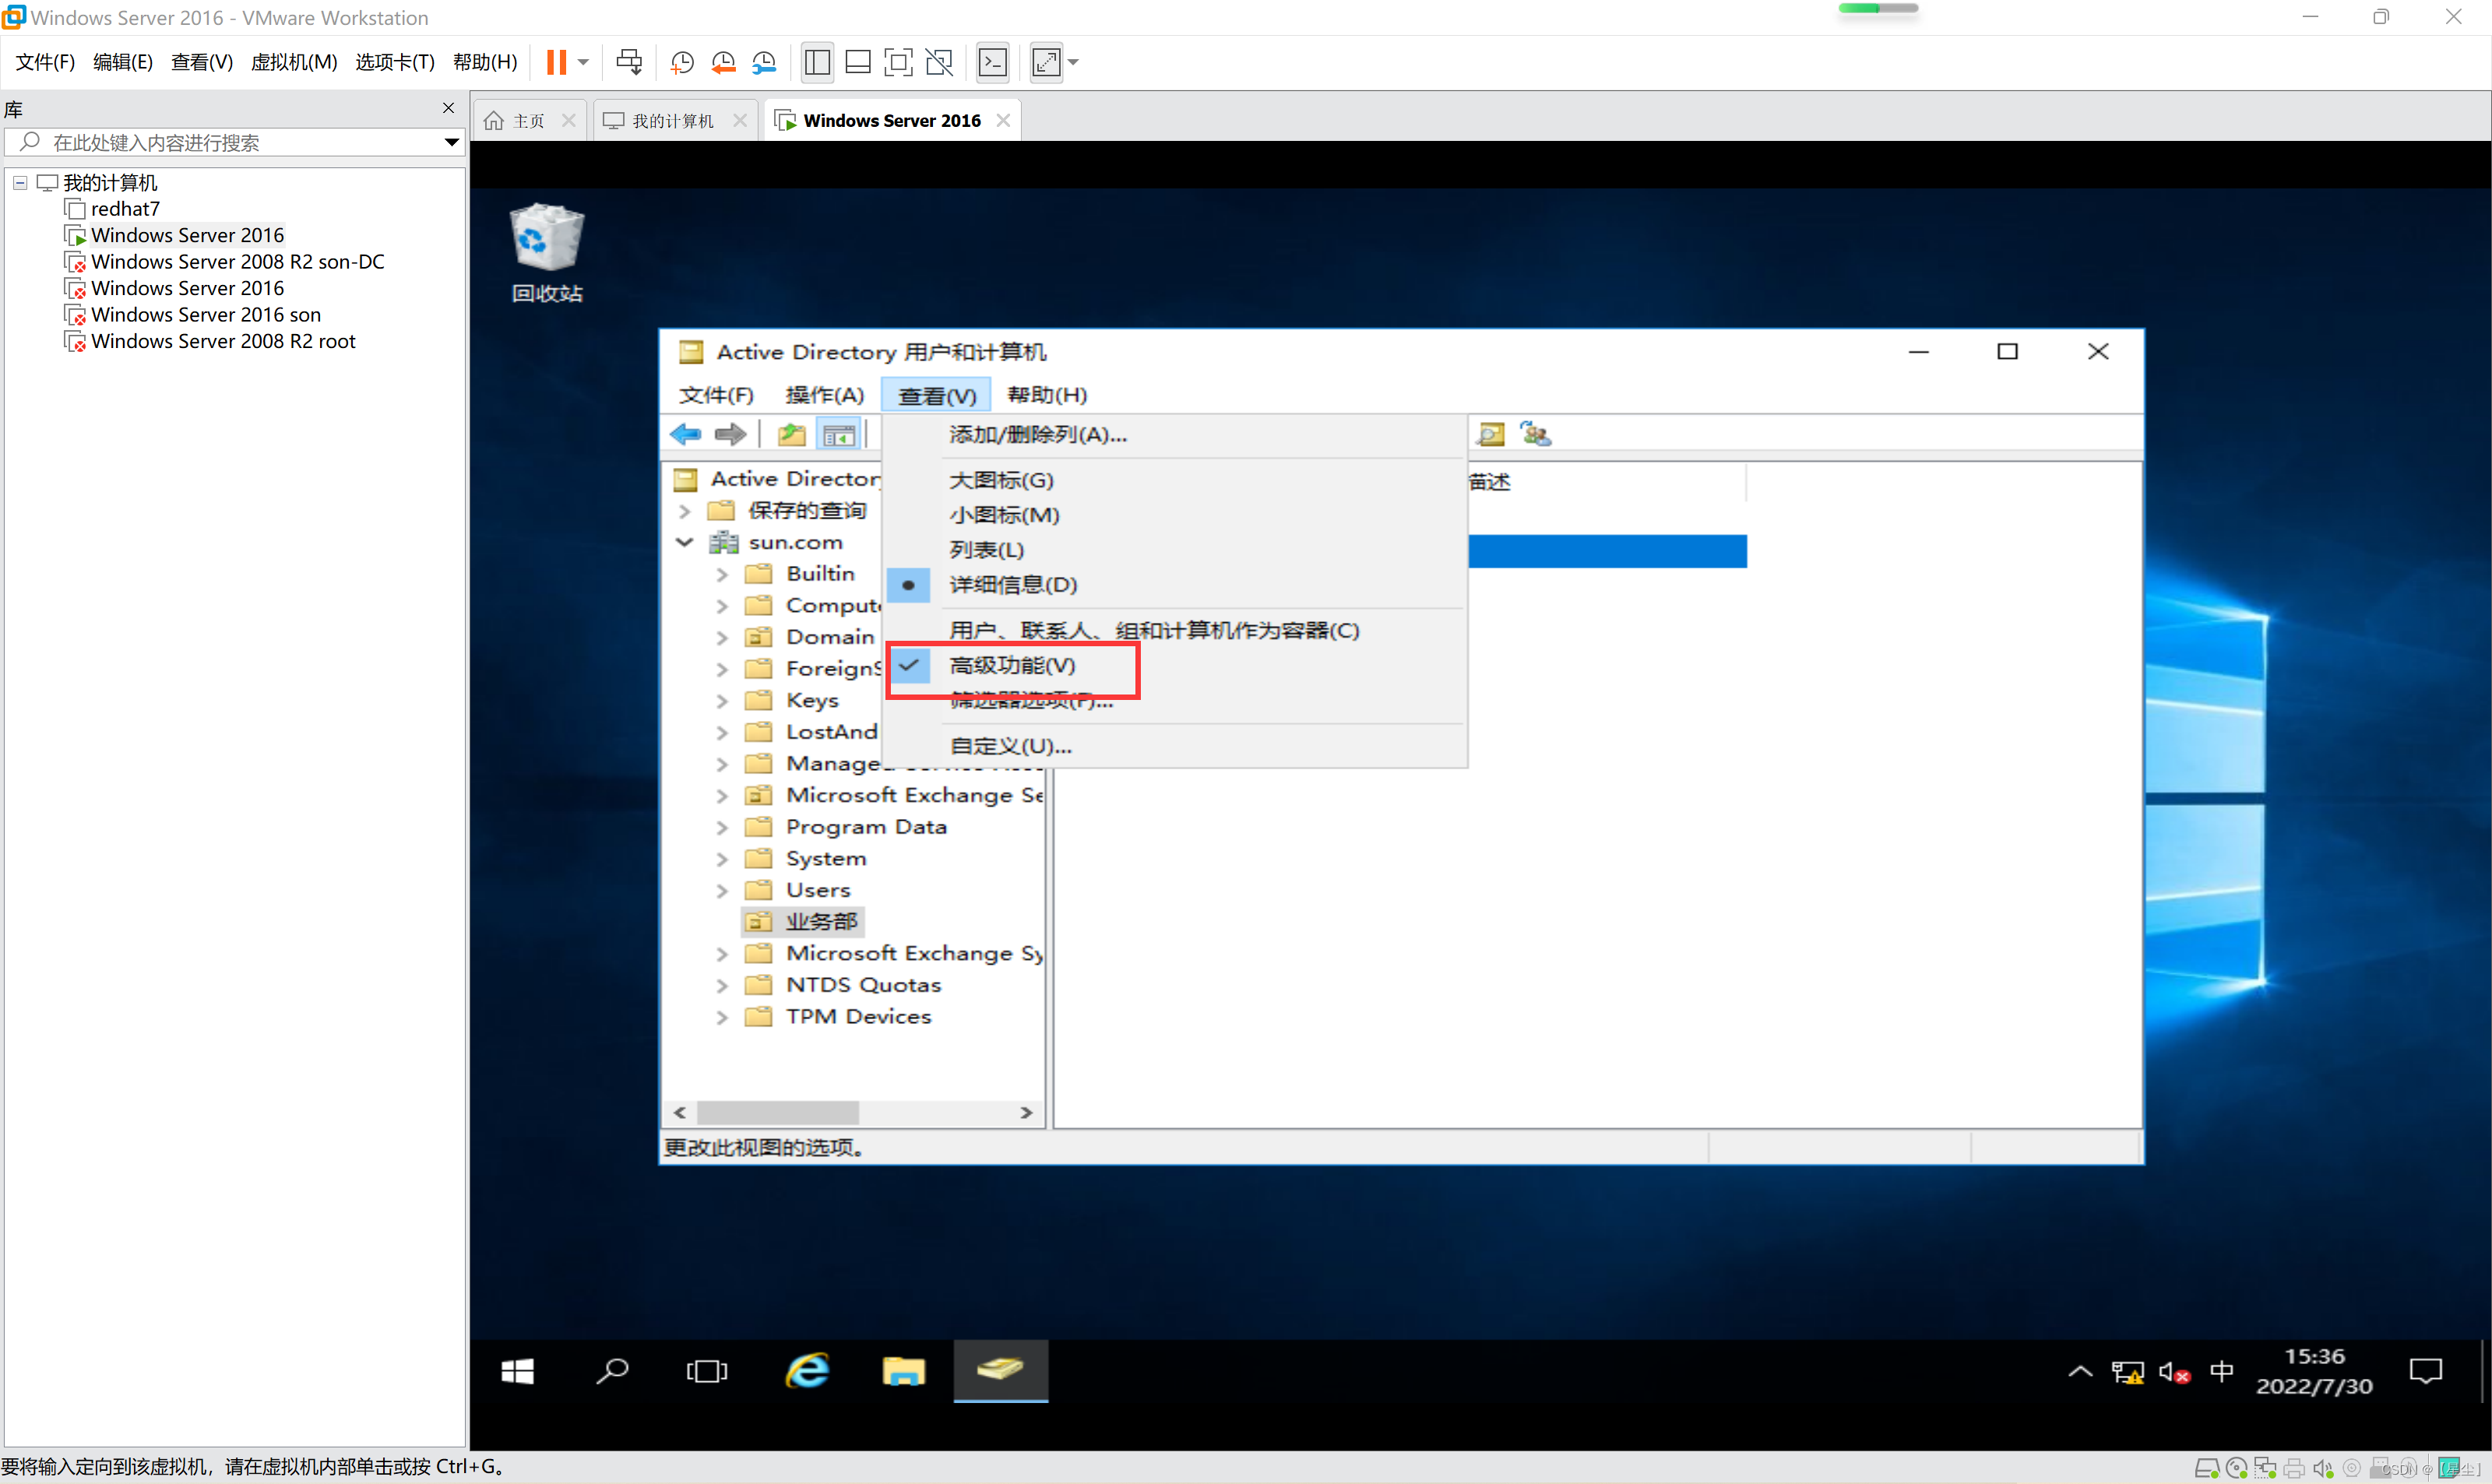Click the horizontal scrollbar in tree pane
This screenshot has height=1484, width=2492.
click(777, 1113)
